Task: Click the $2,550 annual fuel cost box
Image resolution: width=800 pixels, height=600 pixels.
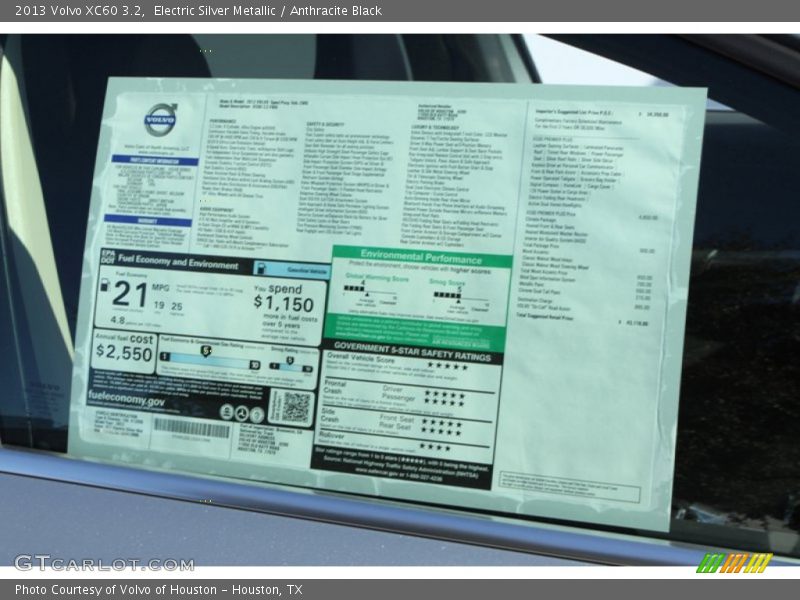Action: click(124, 349)
